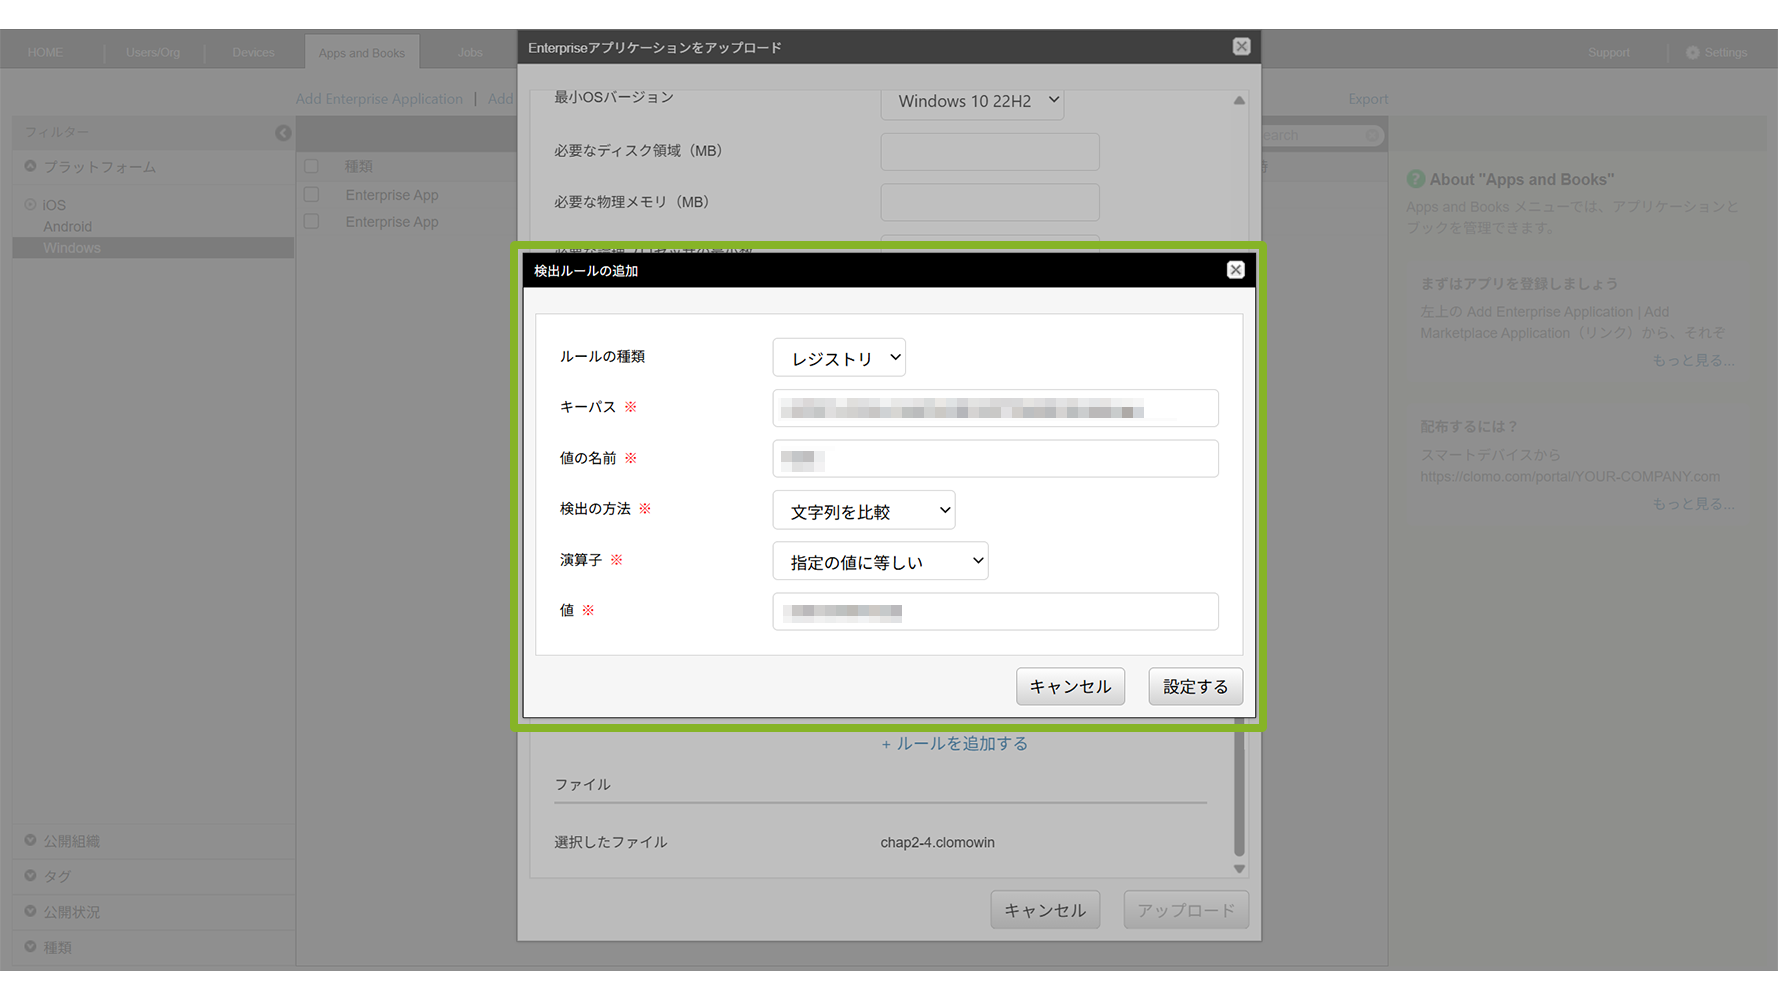Close the 検出ルールの追加 dialog
Viewport: 1778px width, 1000px height.
[x=1235, y=270]
